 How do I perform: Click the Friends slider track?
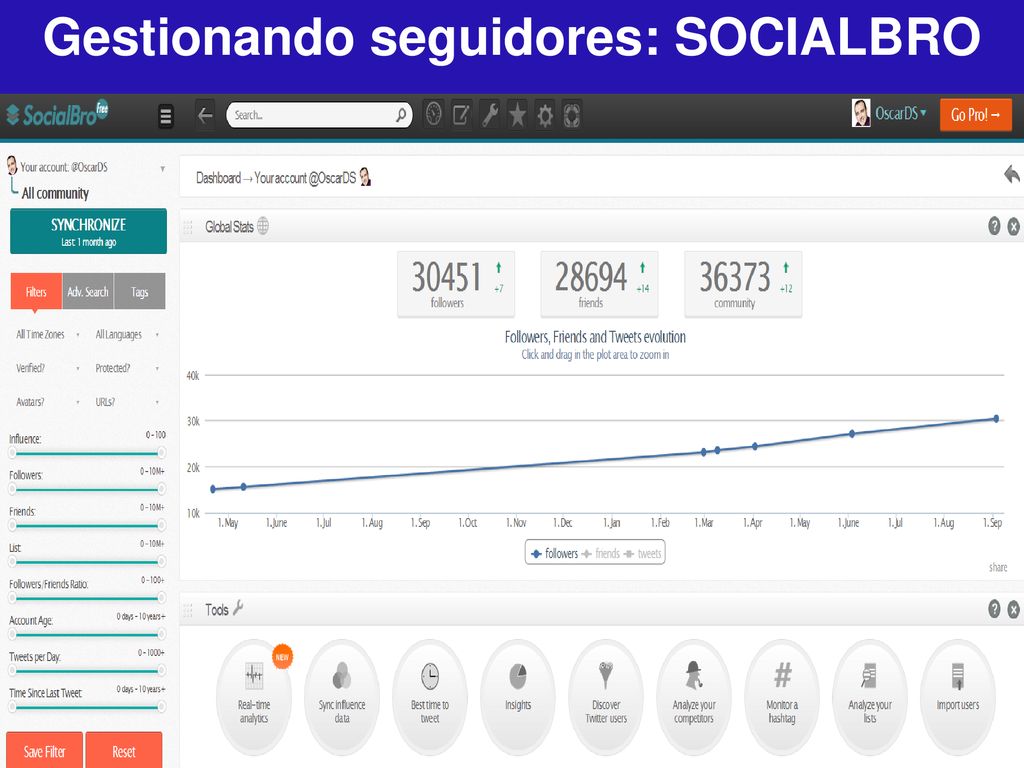tap(87, 526)
